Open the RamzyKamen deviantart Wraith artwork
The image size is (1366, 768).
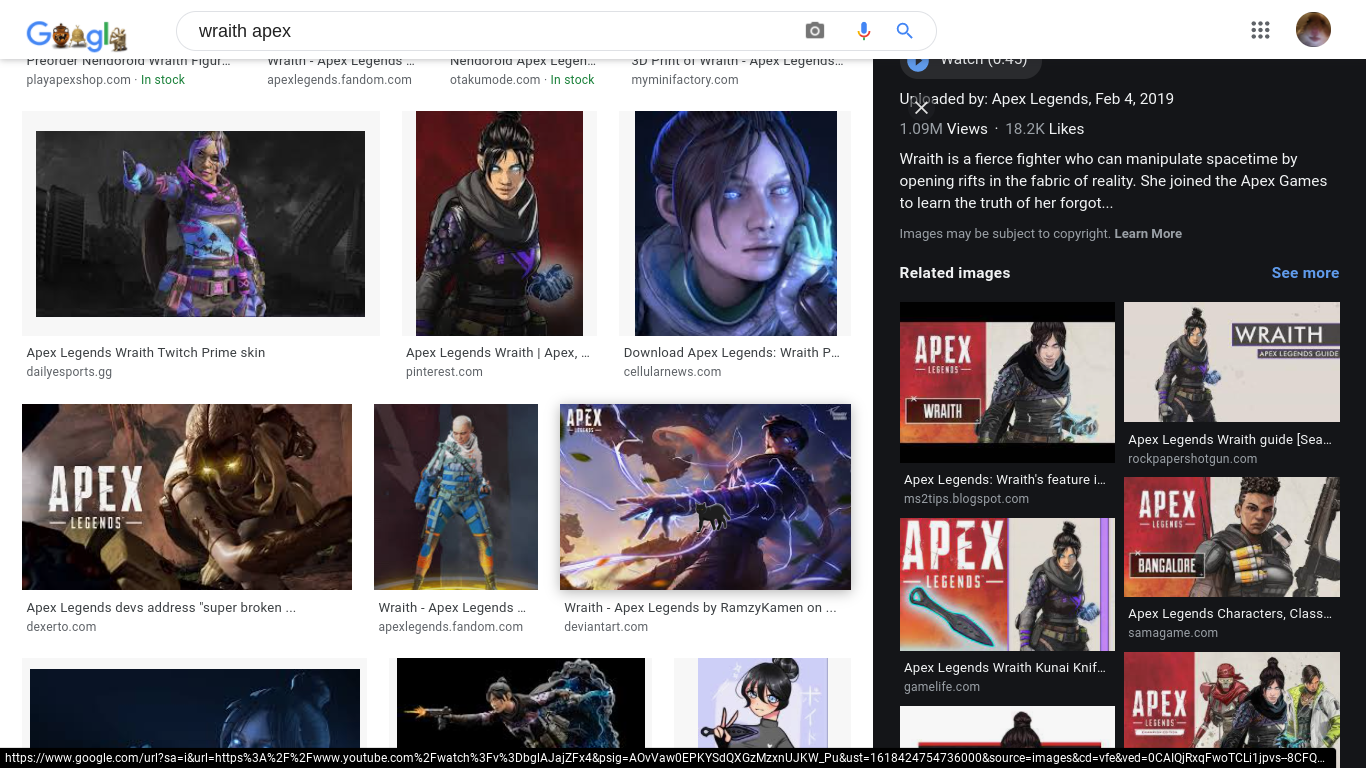(x=705, y=497)
